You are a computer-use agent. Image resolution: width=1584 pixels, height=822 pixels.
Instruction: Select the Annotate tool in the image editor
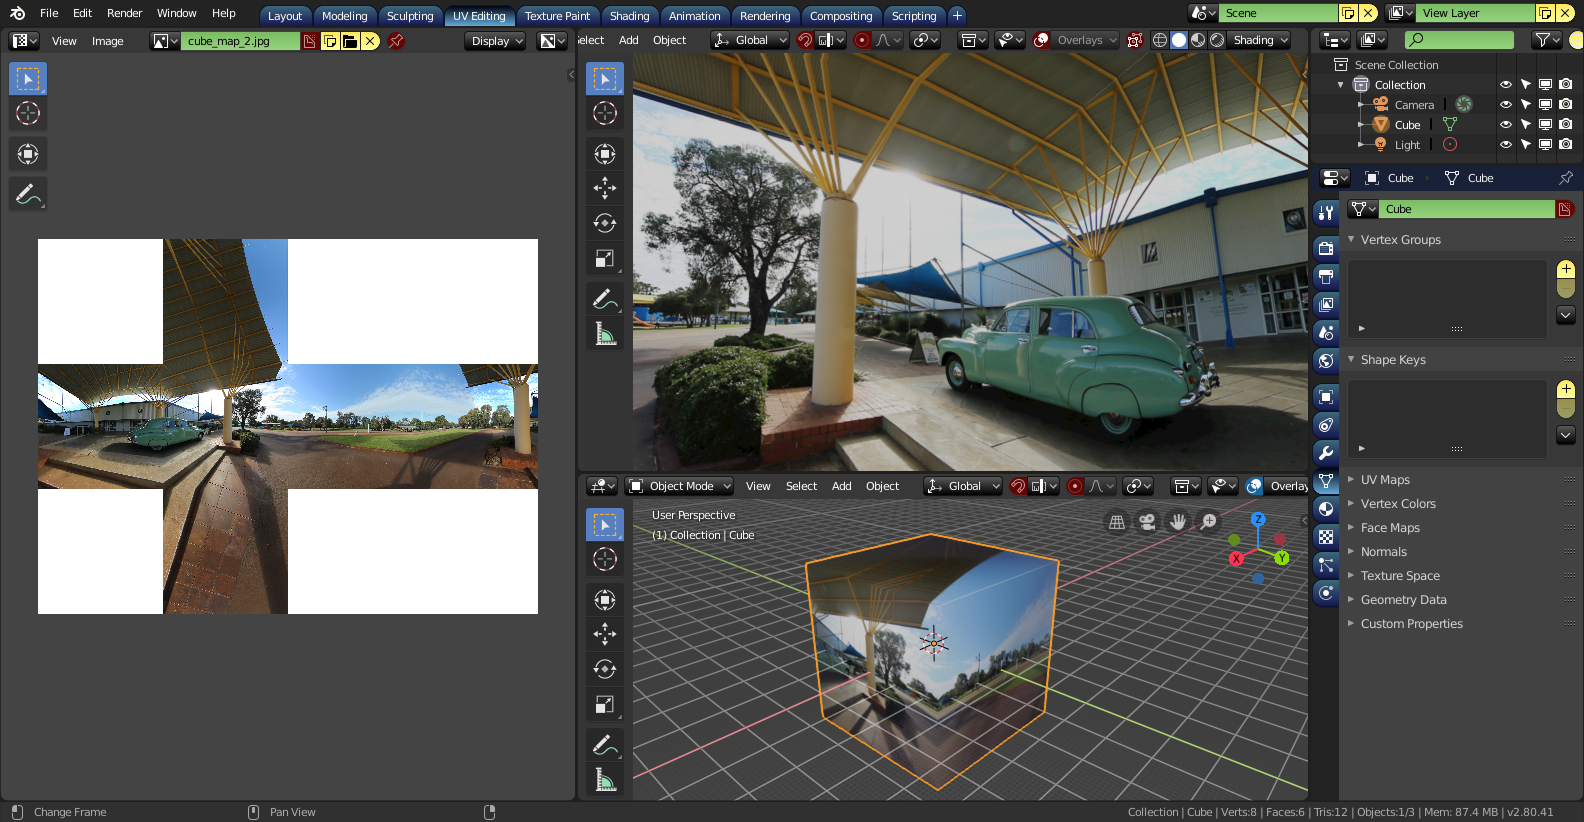pyautogui.click(x=28, y=194)
